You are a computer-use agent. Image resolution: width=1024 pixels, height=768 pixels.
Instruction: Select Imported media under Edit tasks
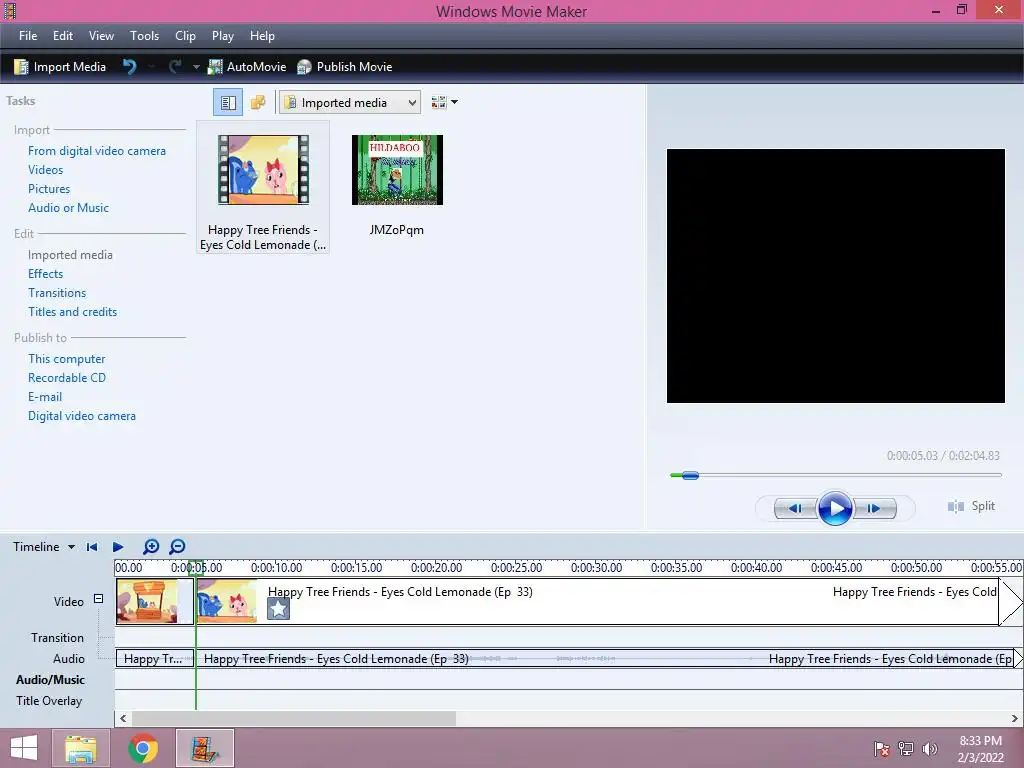pyautogui.click(x=70, y=255)
